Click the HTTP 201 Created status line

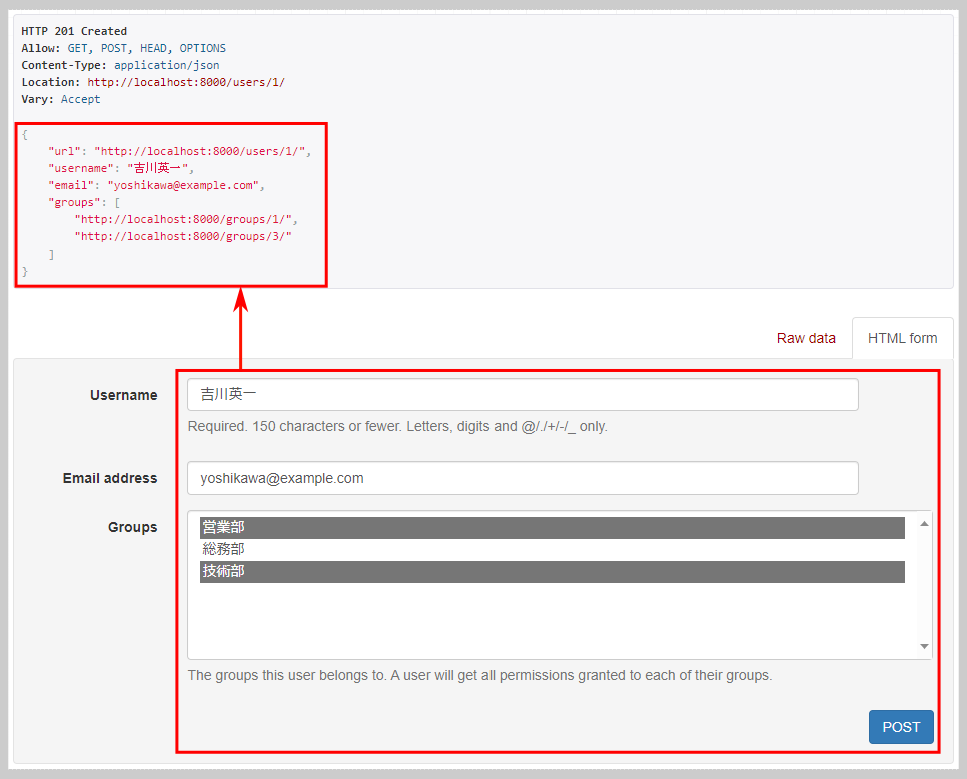(x=74, y=31)
